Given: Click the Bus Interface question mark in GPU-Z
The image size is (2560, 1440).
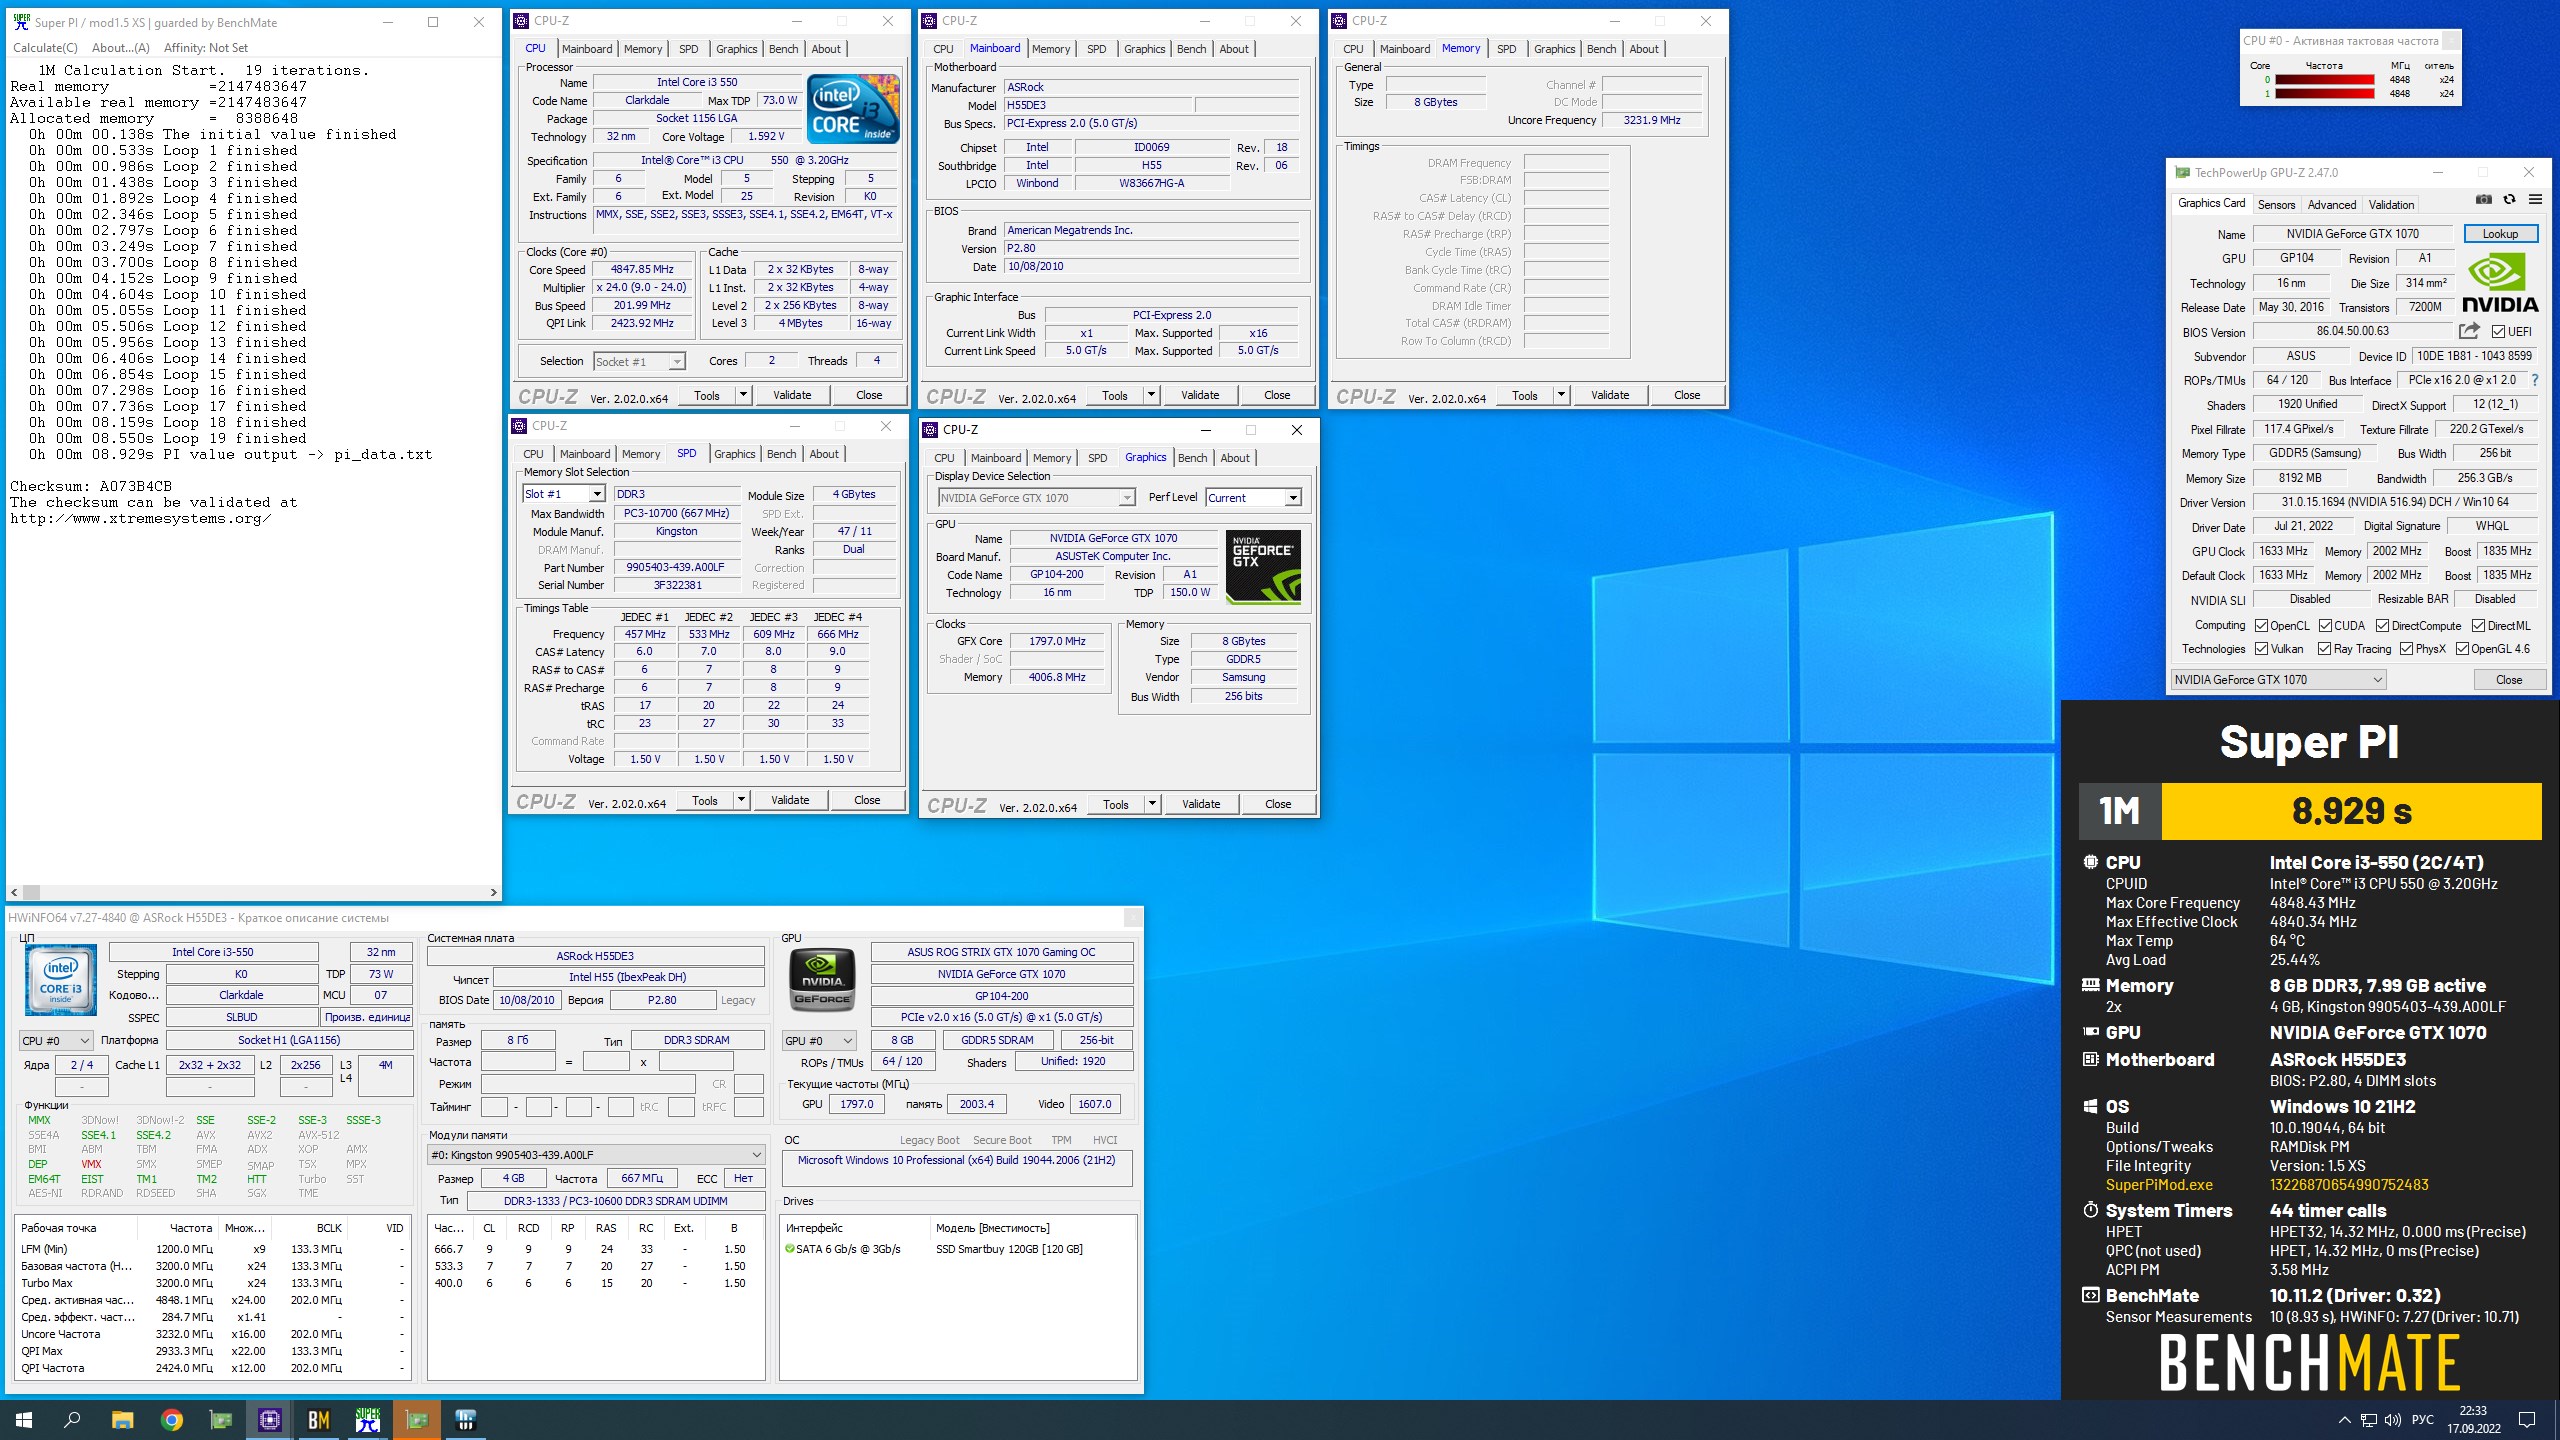Looking at the screenshot, I should click(x=2534, y=380).
